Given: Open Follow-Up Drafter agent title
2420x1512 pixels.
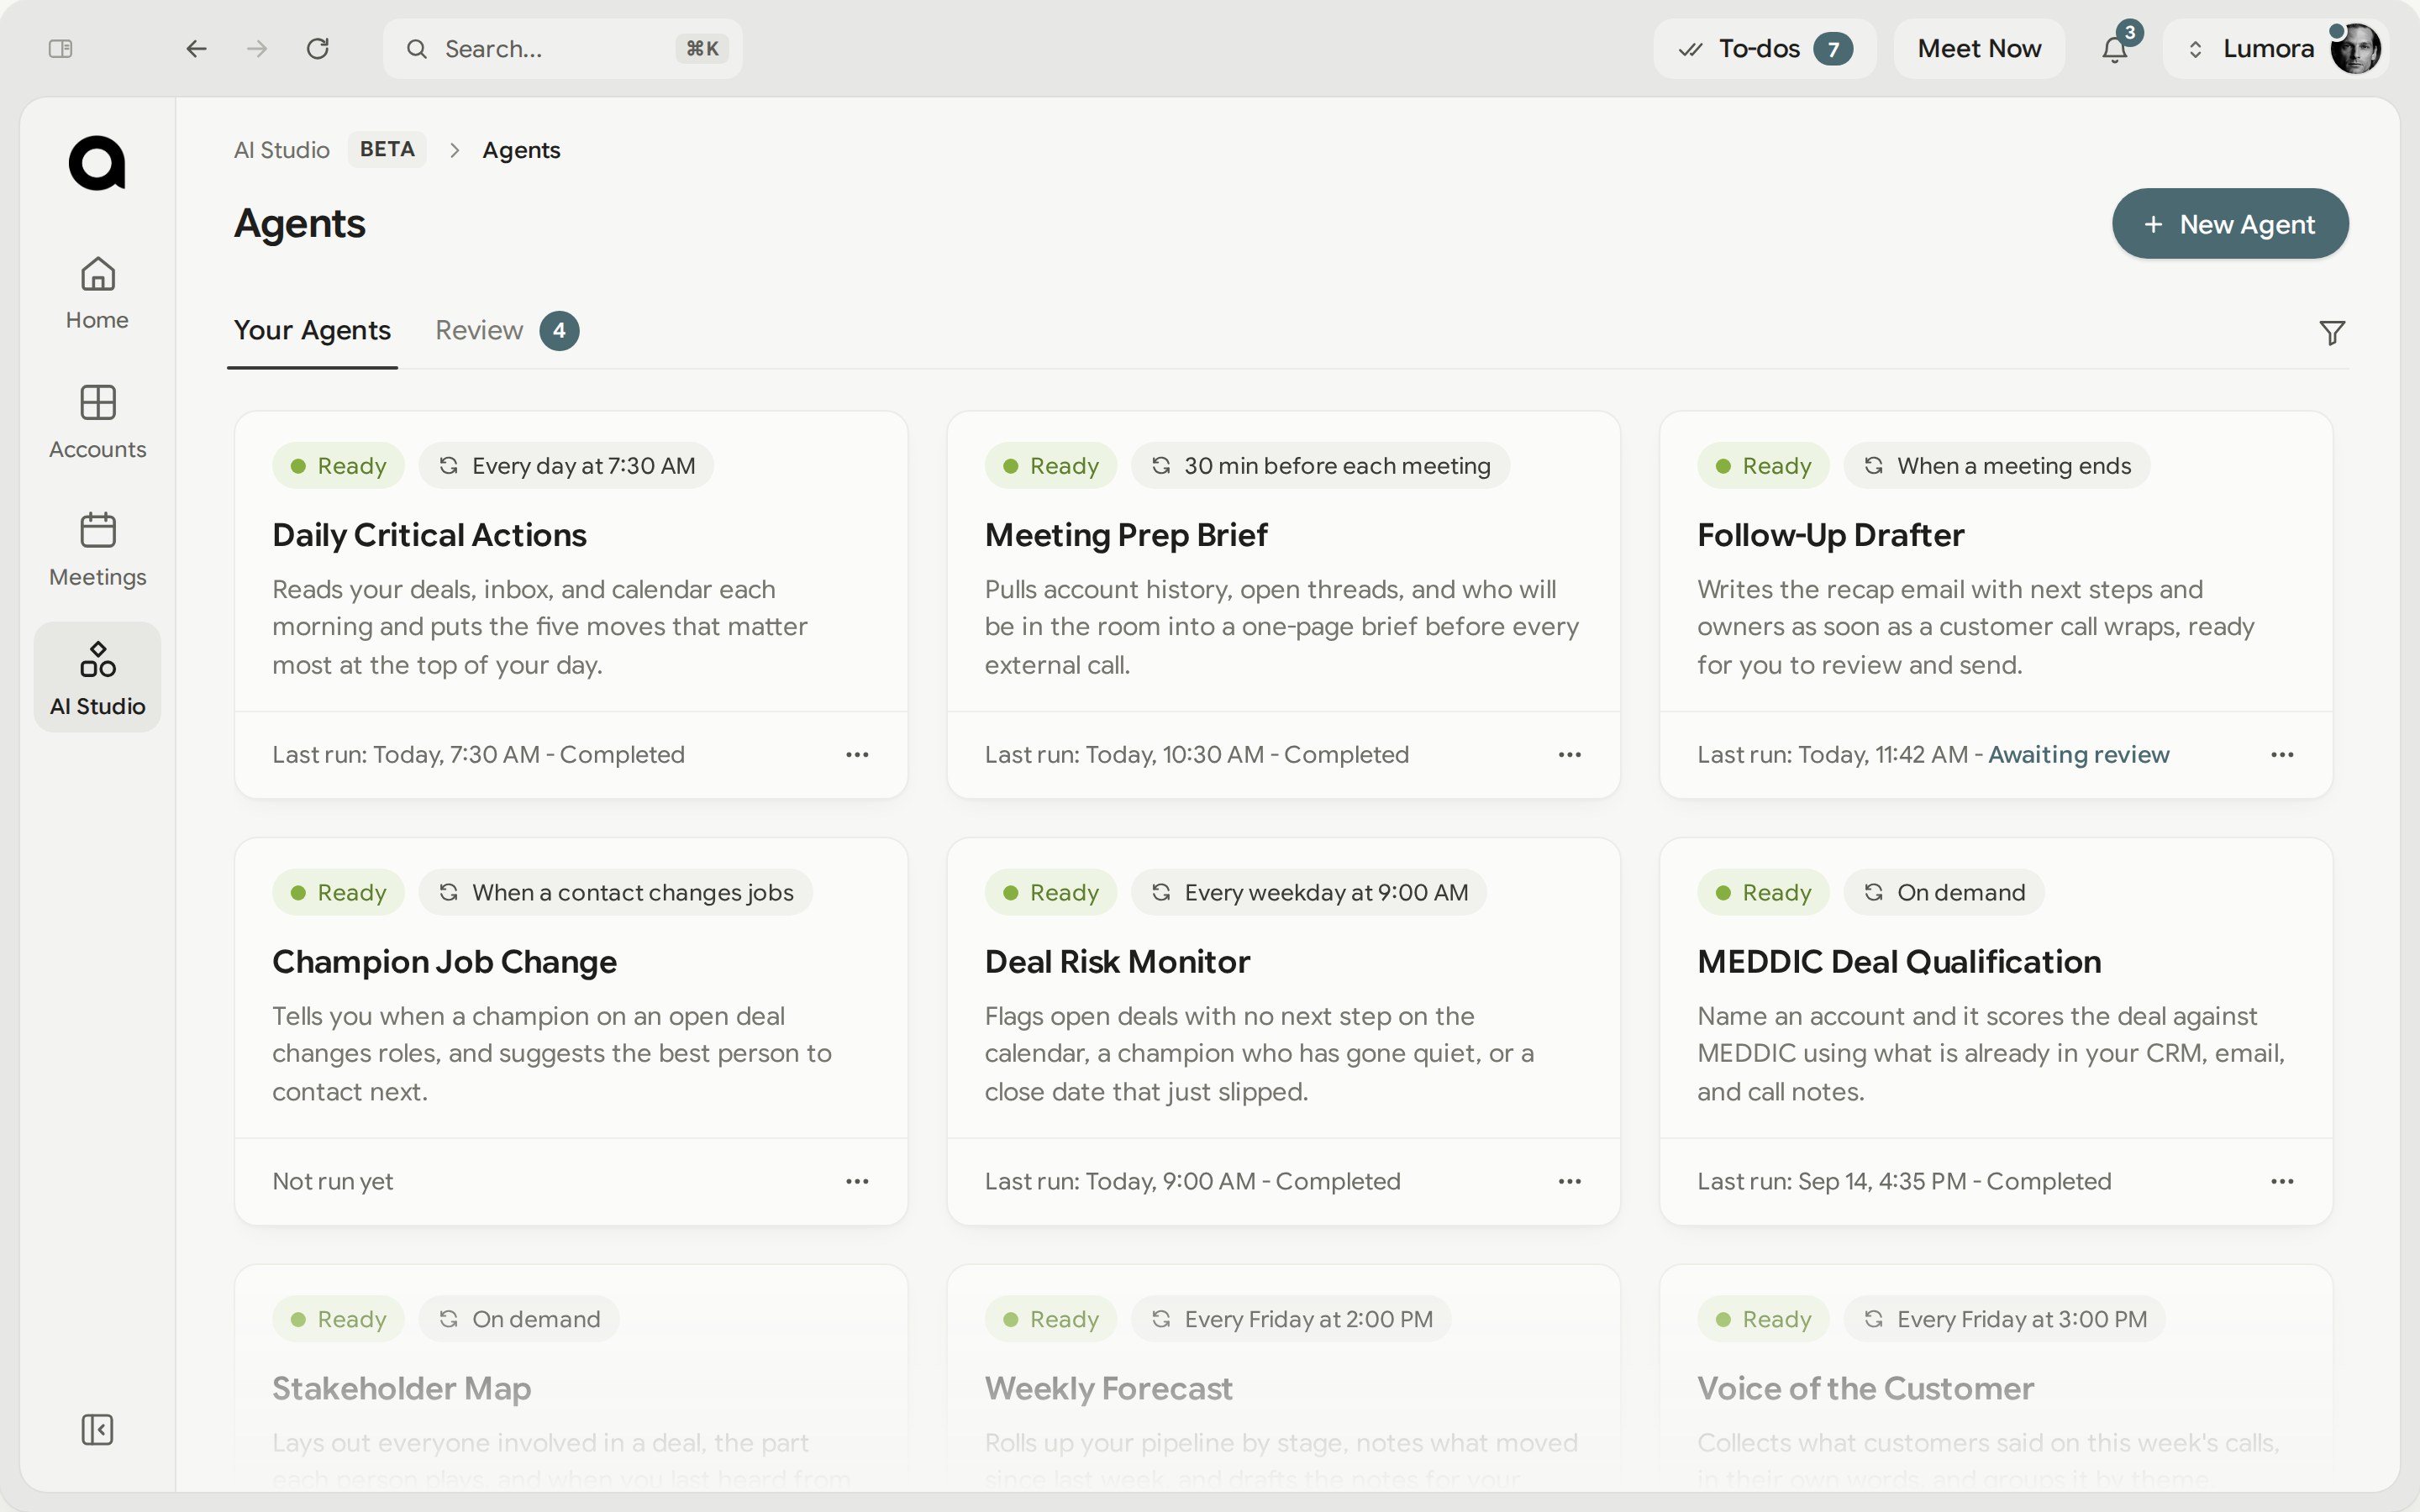Looking at the screenshot, I should [1831, 535].
